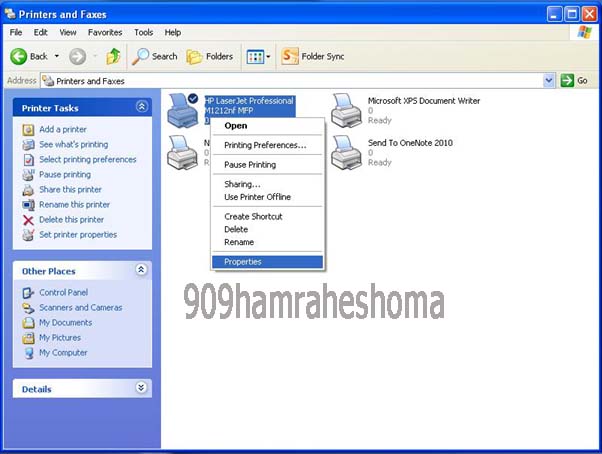
Task: Select the HP LaserJet Professional printer icon
Action: (x=182, y=111)
